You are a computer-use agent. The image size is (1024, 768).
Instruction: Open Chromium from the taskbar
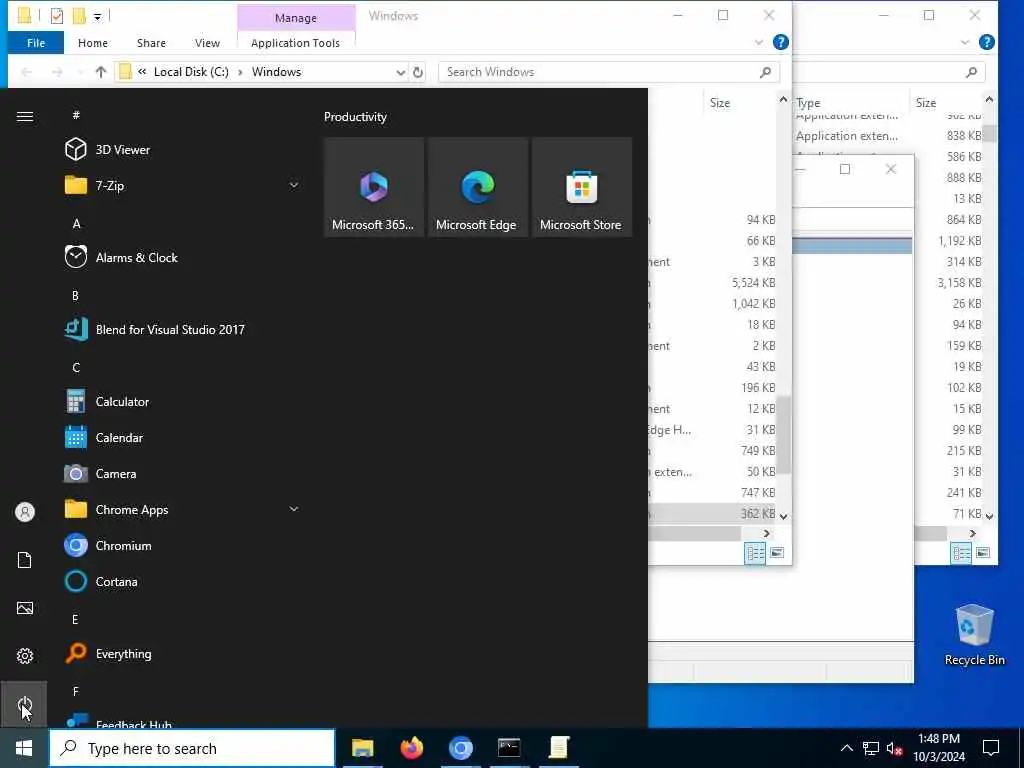(460, 748)
